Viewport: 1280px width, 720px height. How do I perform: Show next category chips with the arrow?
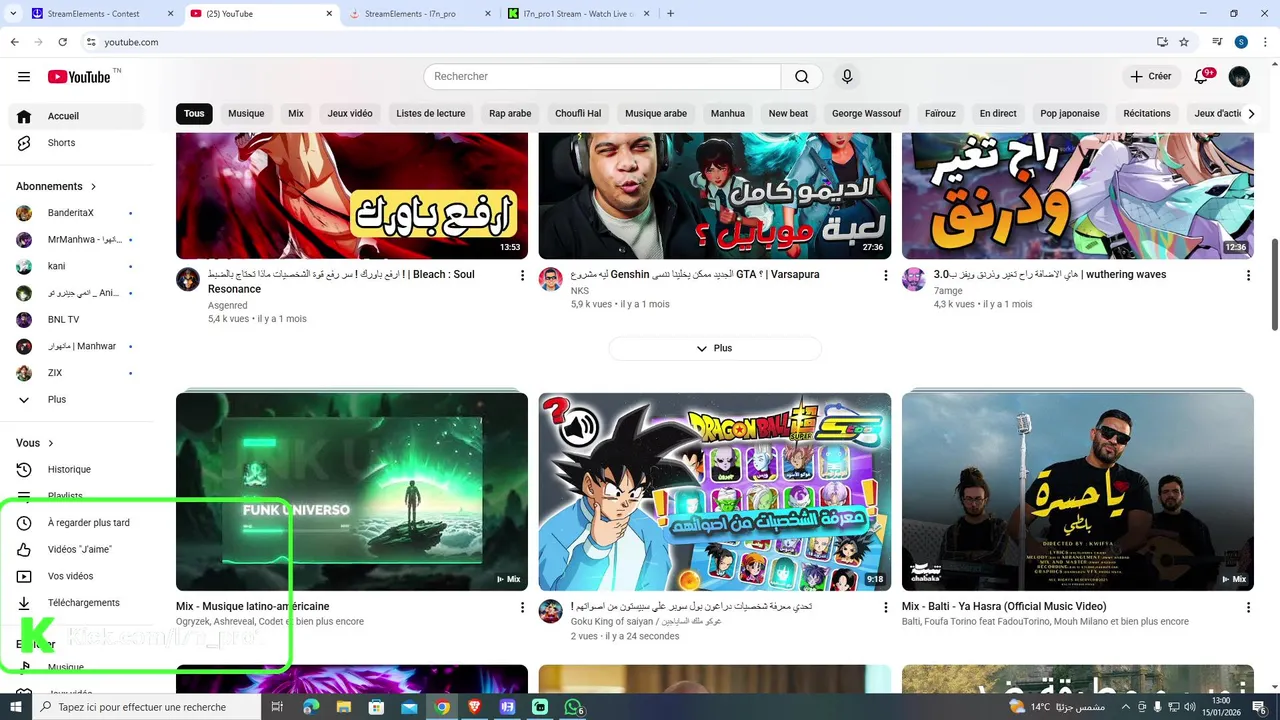coord(1251,114)
